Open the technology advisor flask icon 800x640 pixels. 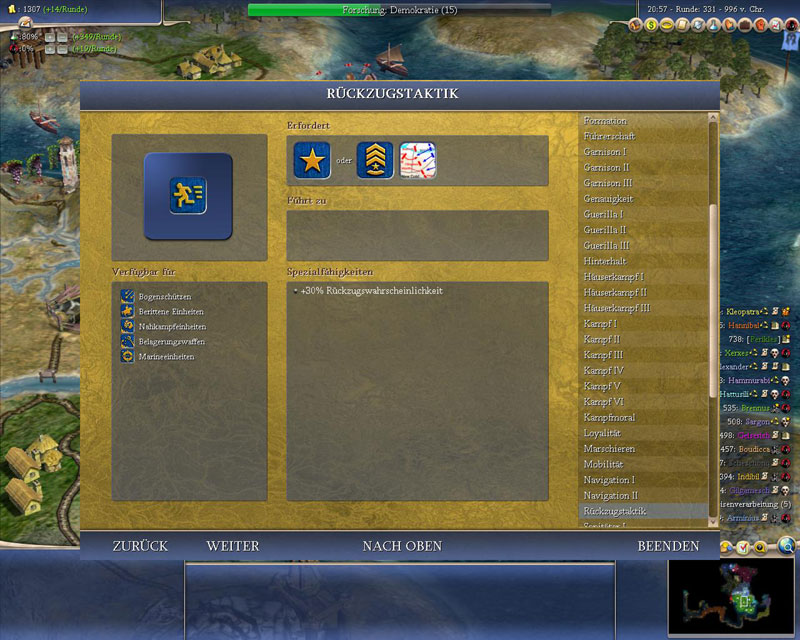click(x=714, y=24)
